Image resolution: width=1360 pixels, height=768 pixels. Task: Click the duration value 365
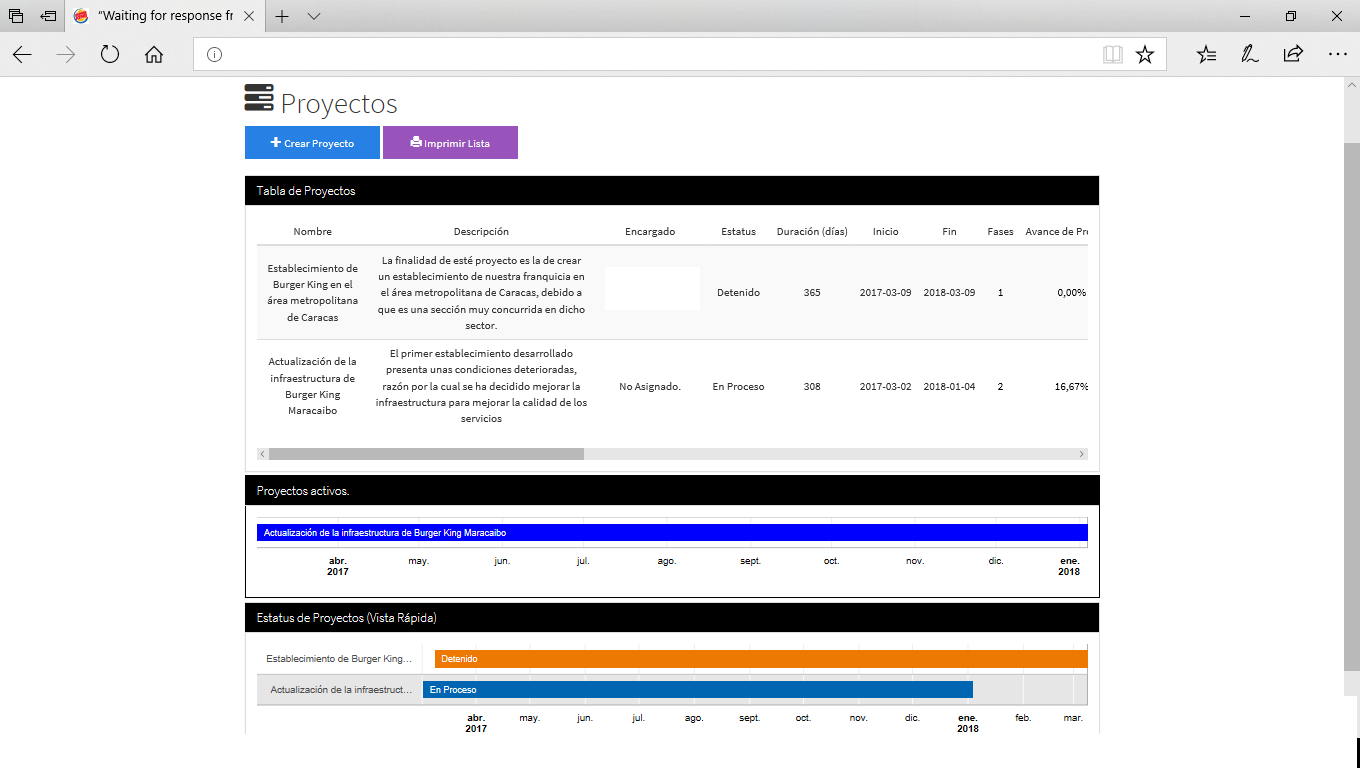(x=812, y=293)
